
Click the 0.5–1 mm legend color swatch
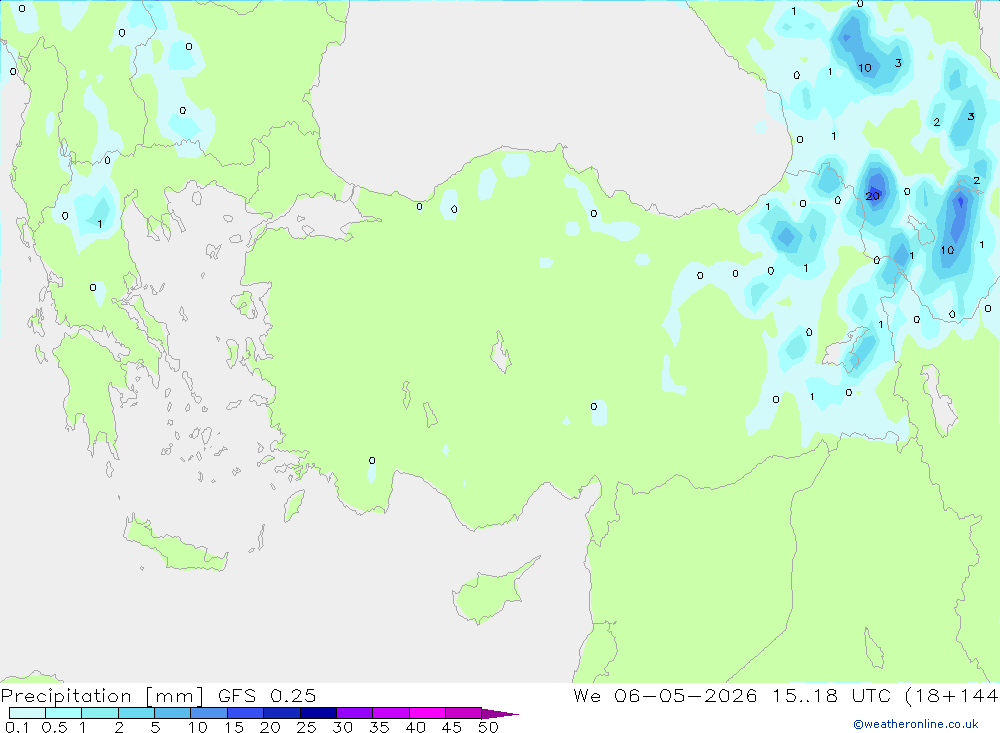point(63,713)
